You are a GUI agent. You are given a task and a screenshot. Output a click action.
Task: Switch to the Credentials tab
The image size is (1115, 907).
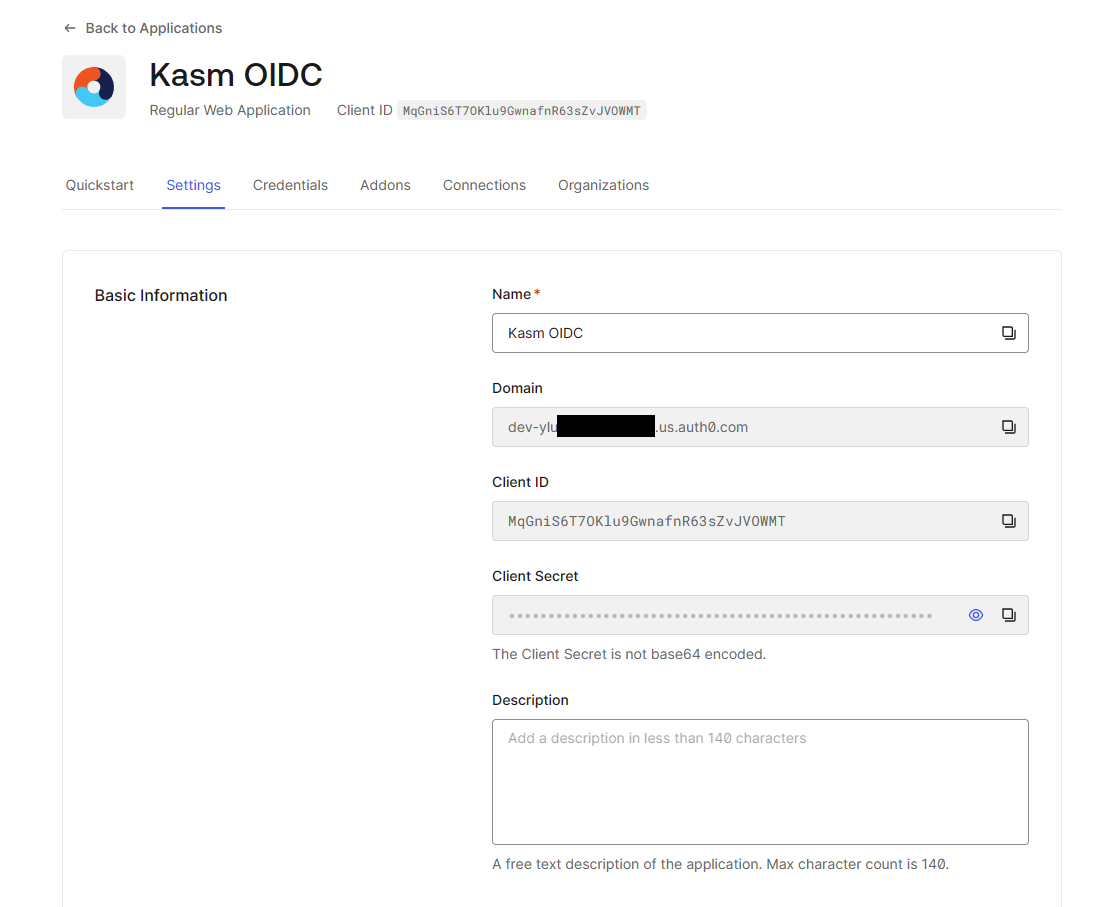click(290, 185)
